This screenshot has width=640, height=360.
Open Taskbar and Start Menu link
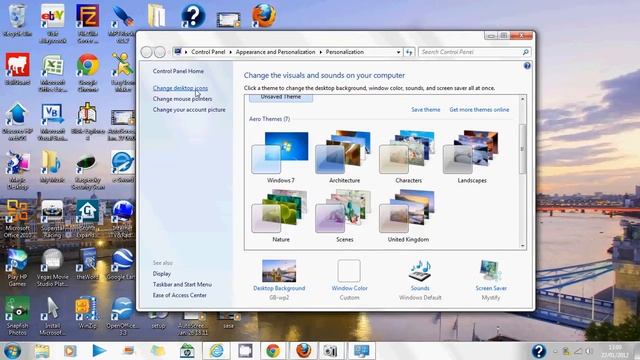pos(182,284)
